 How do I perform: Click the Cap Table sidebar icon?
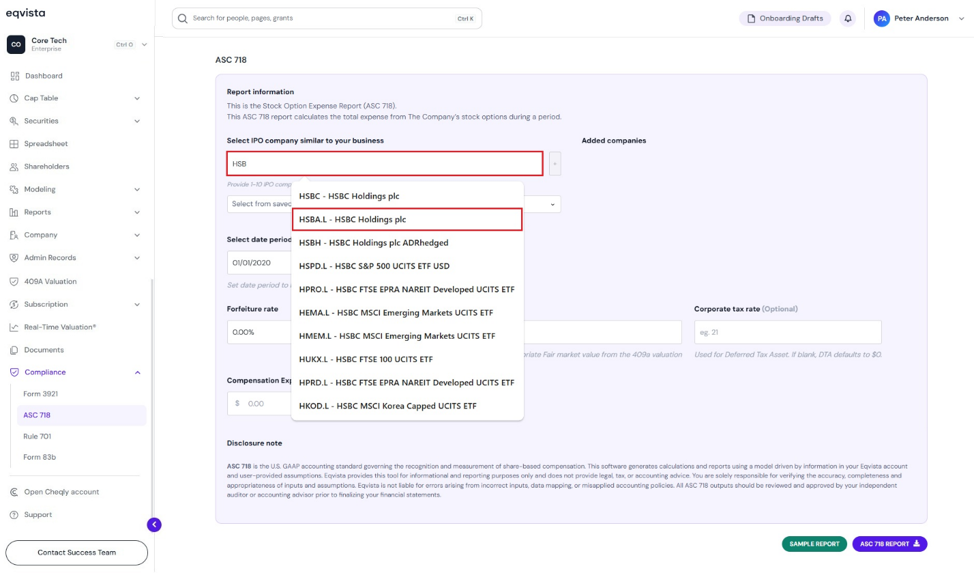tap(14, 98)
